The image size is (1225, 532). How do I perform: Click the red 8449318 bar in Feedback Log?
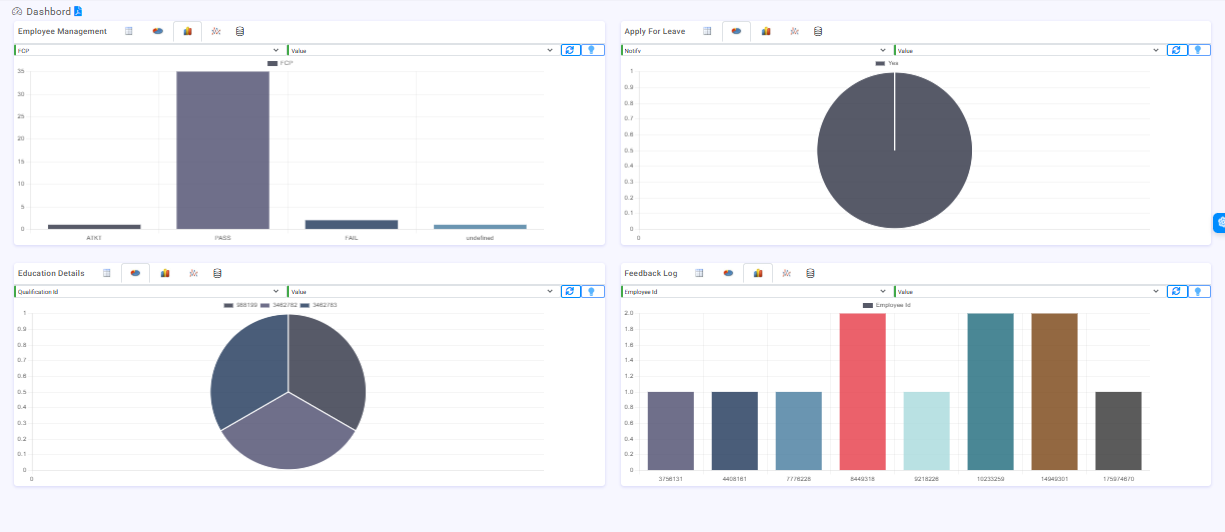click(862, 391)
